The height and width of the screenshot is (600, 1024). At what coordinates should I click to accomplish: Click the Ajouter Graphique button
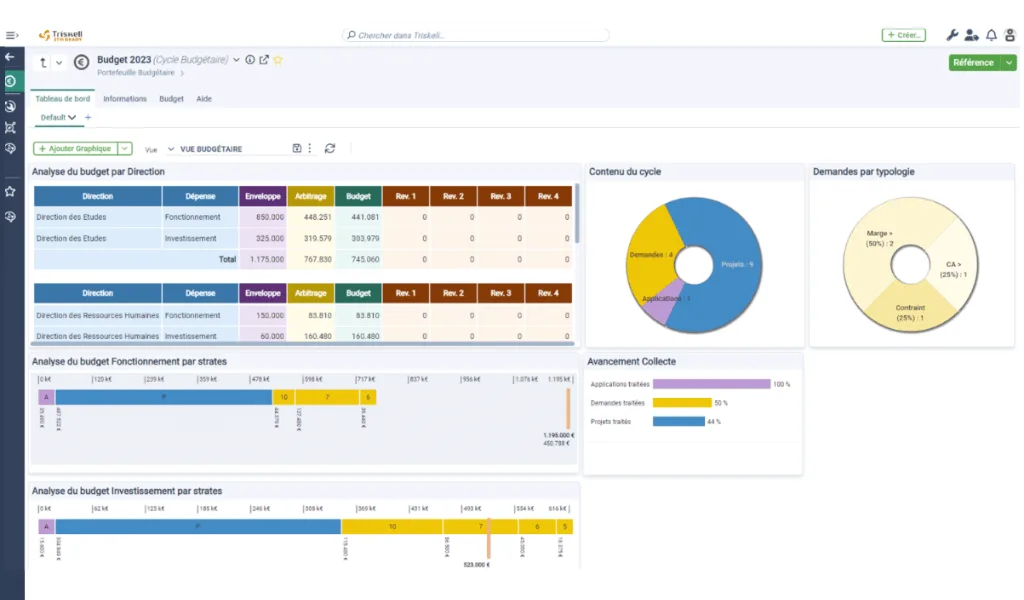pos(75,148)
